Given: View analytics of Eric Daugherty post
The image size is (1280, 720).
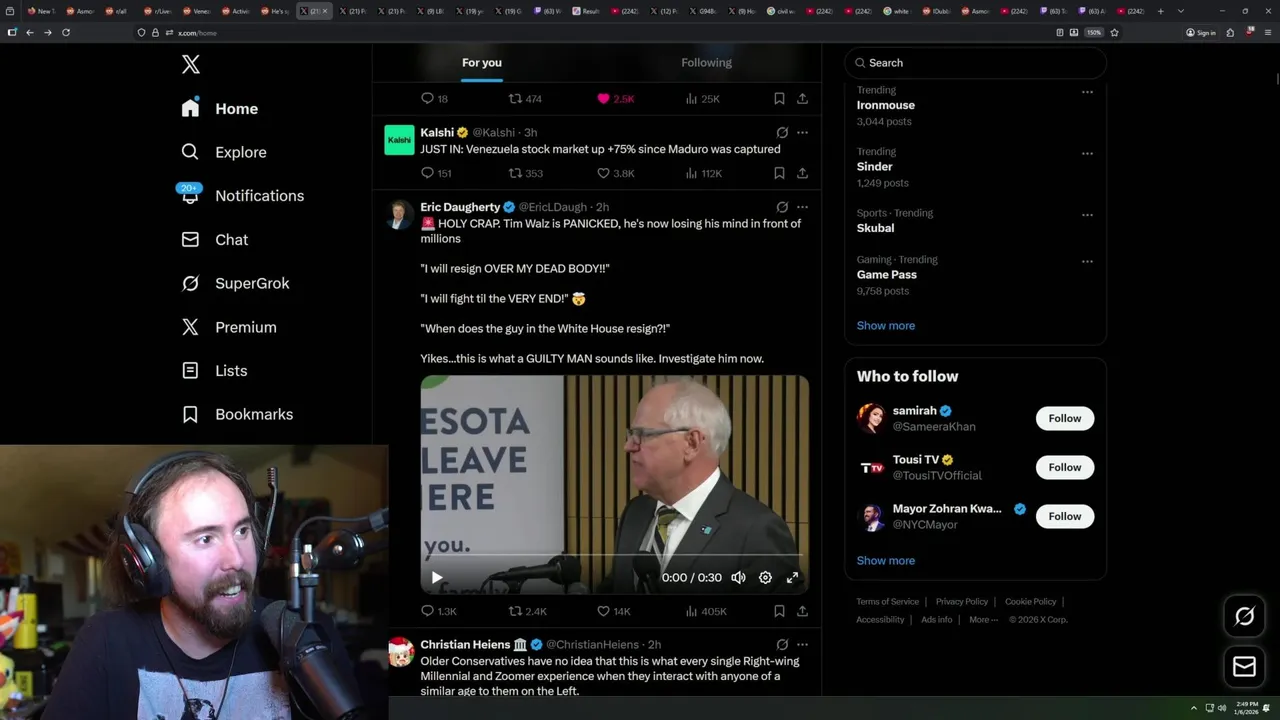Looking at the screenshot, I should click(x=705, y=611).
